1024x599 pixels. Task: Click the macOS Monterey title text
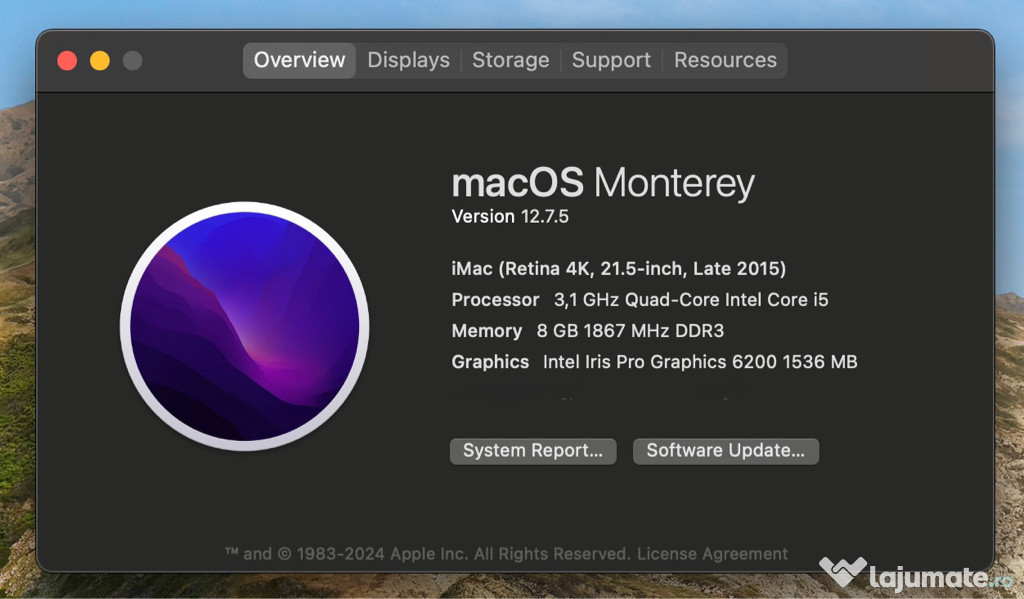point(603,184)
